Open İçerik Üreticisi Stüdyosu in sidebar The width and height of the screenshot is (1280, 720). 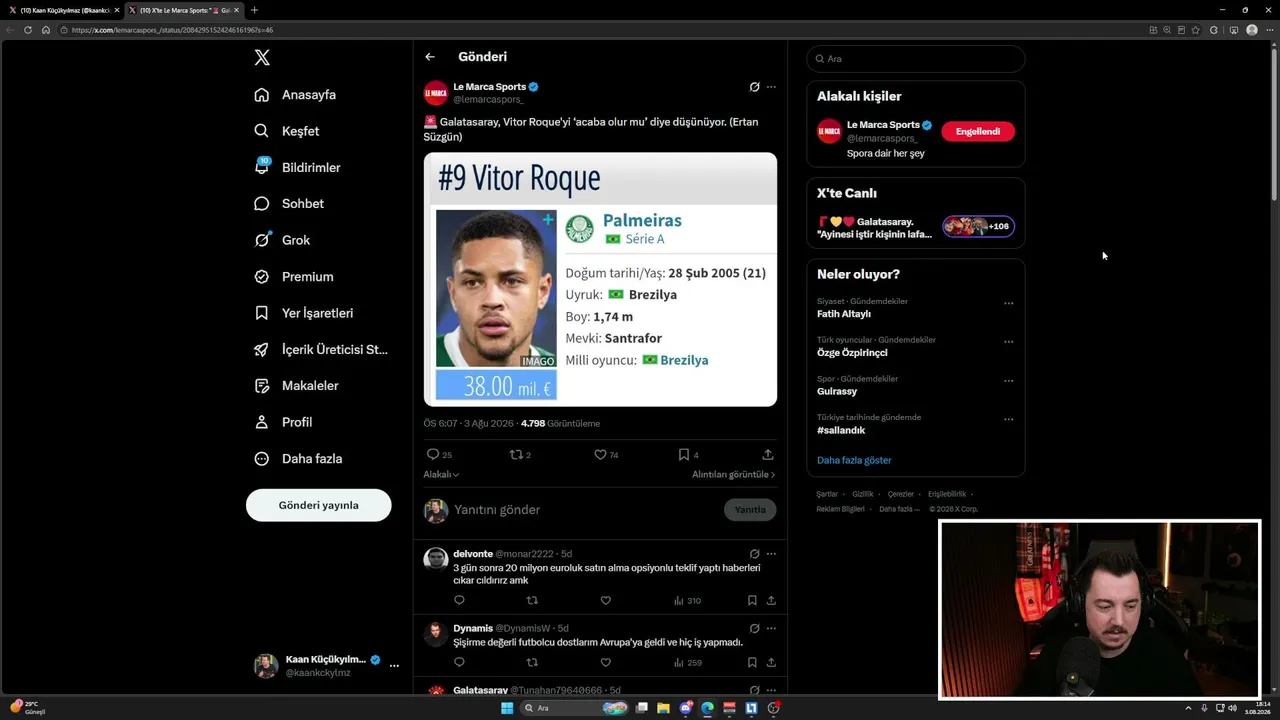tap(321, 350)
